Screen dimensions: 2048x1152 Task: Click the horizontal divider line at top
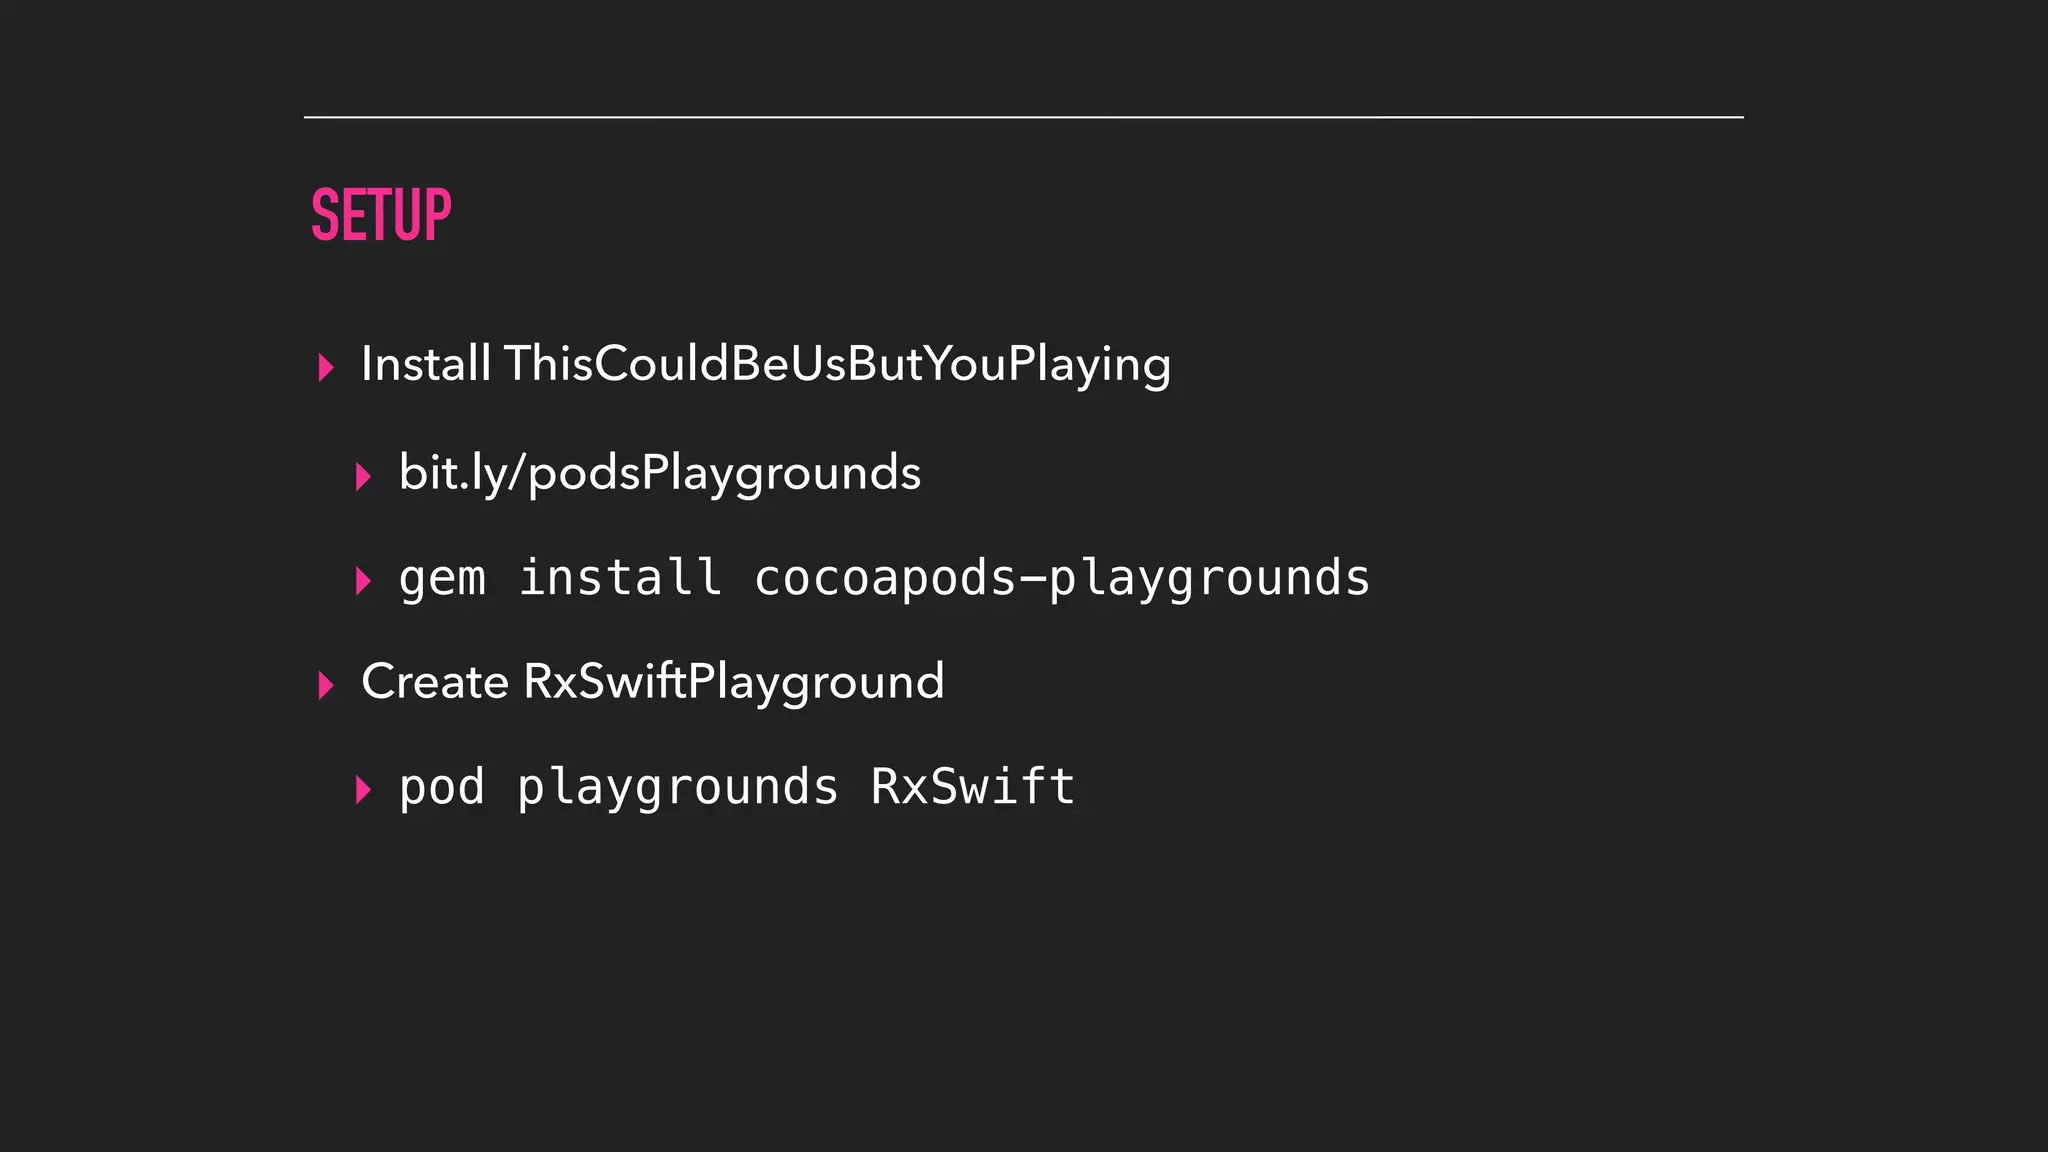pos(1023,117)
